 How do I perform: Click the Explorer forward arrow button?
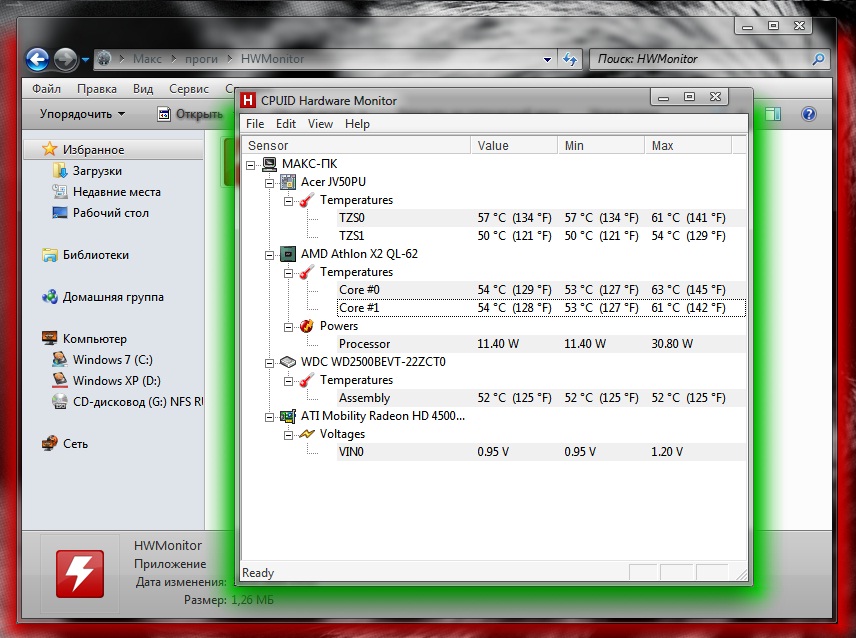[65, 59]
